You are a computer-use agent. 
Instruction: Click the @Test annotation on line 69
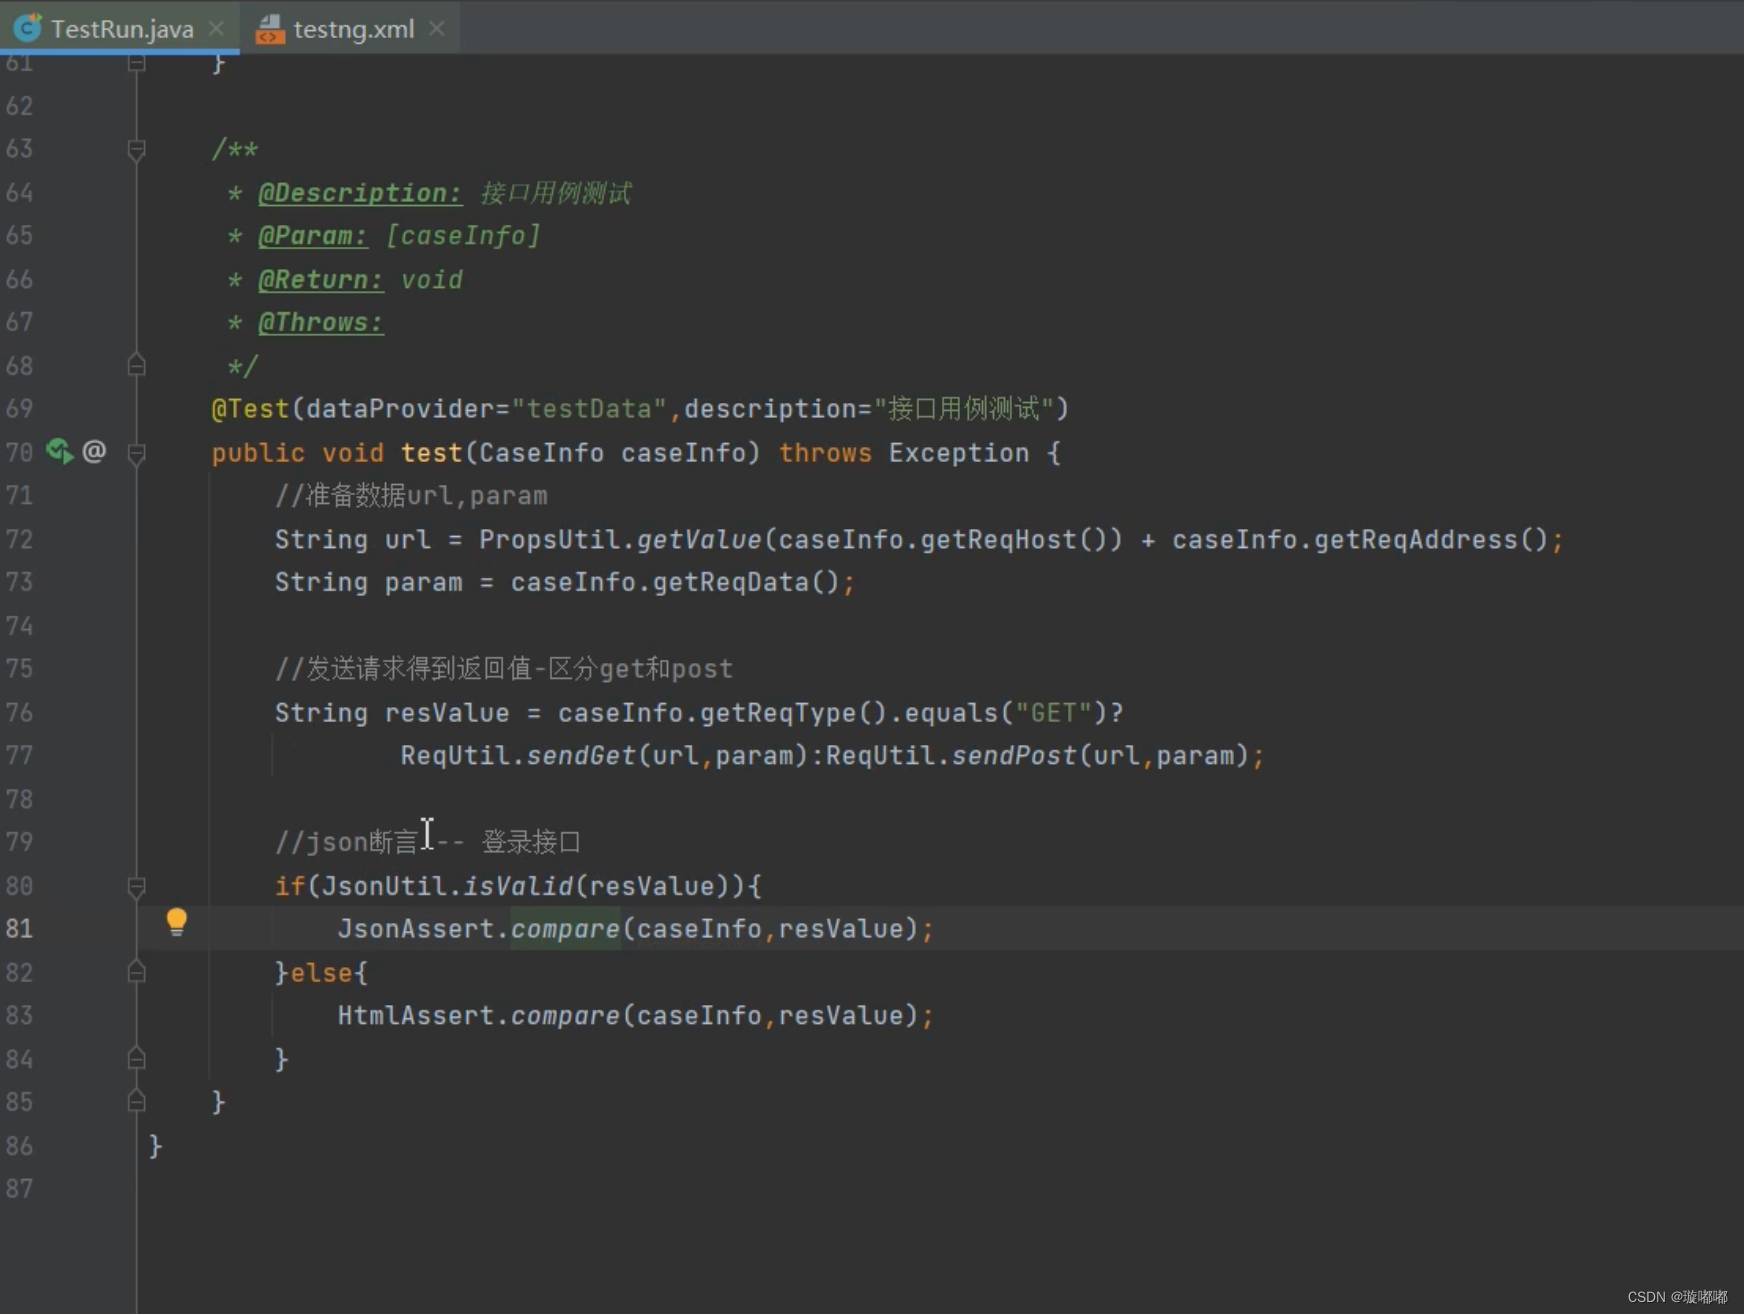click(250, 409)
